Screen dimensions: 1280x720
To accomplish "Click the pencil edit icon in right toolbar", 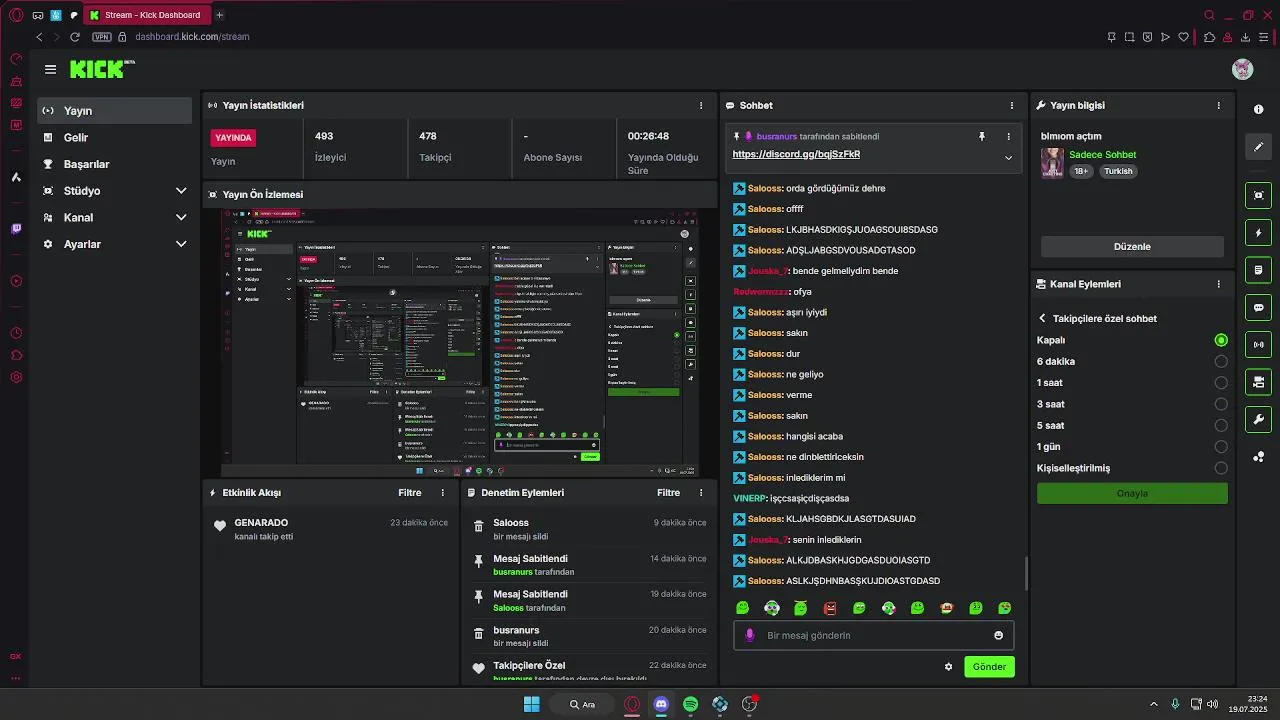I will pos(1258,147).
